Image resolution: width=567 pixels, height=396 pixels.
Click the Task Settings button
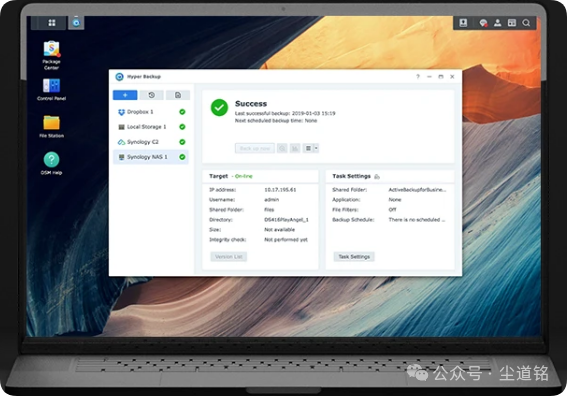click(354, 257)
